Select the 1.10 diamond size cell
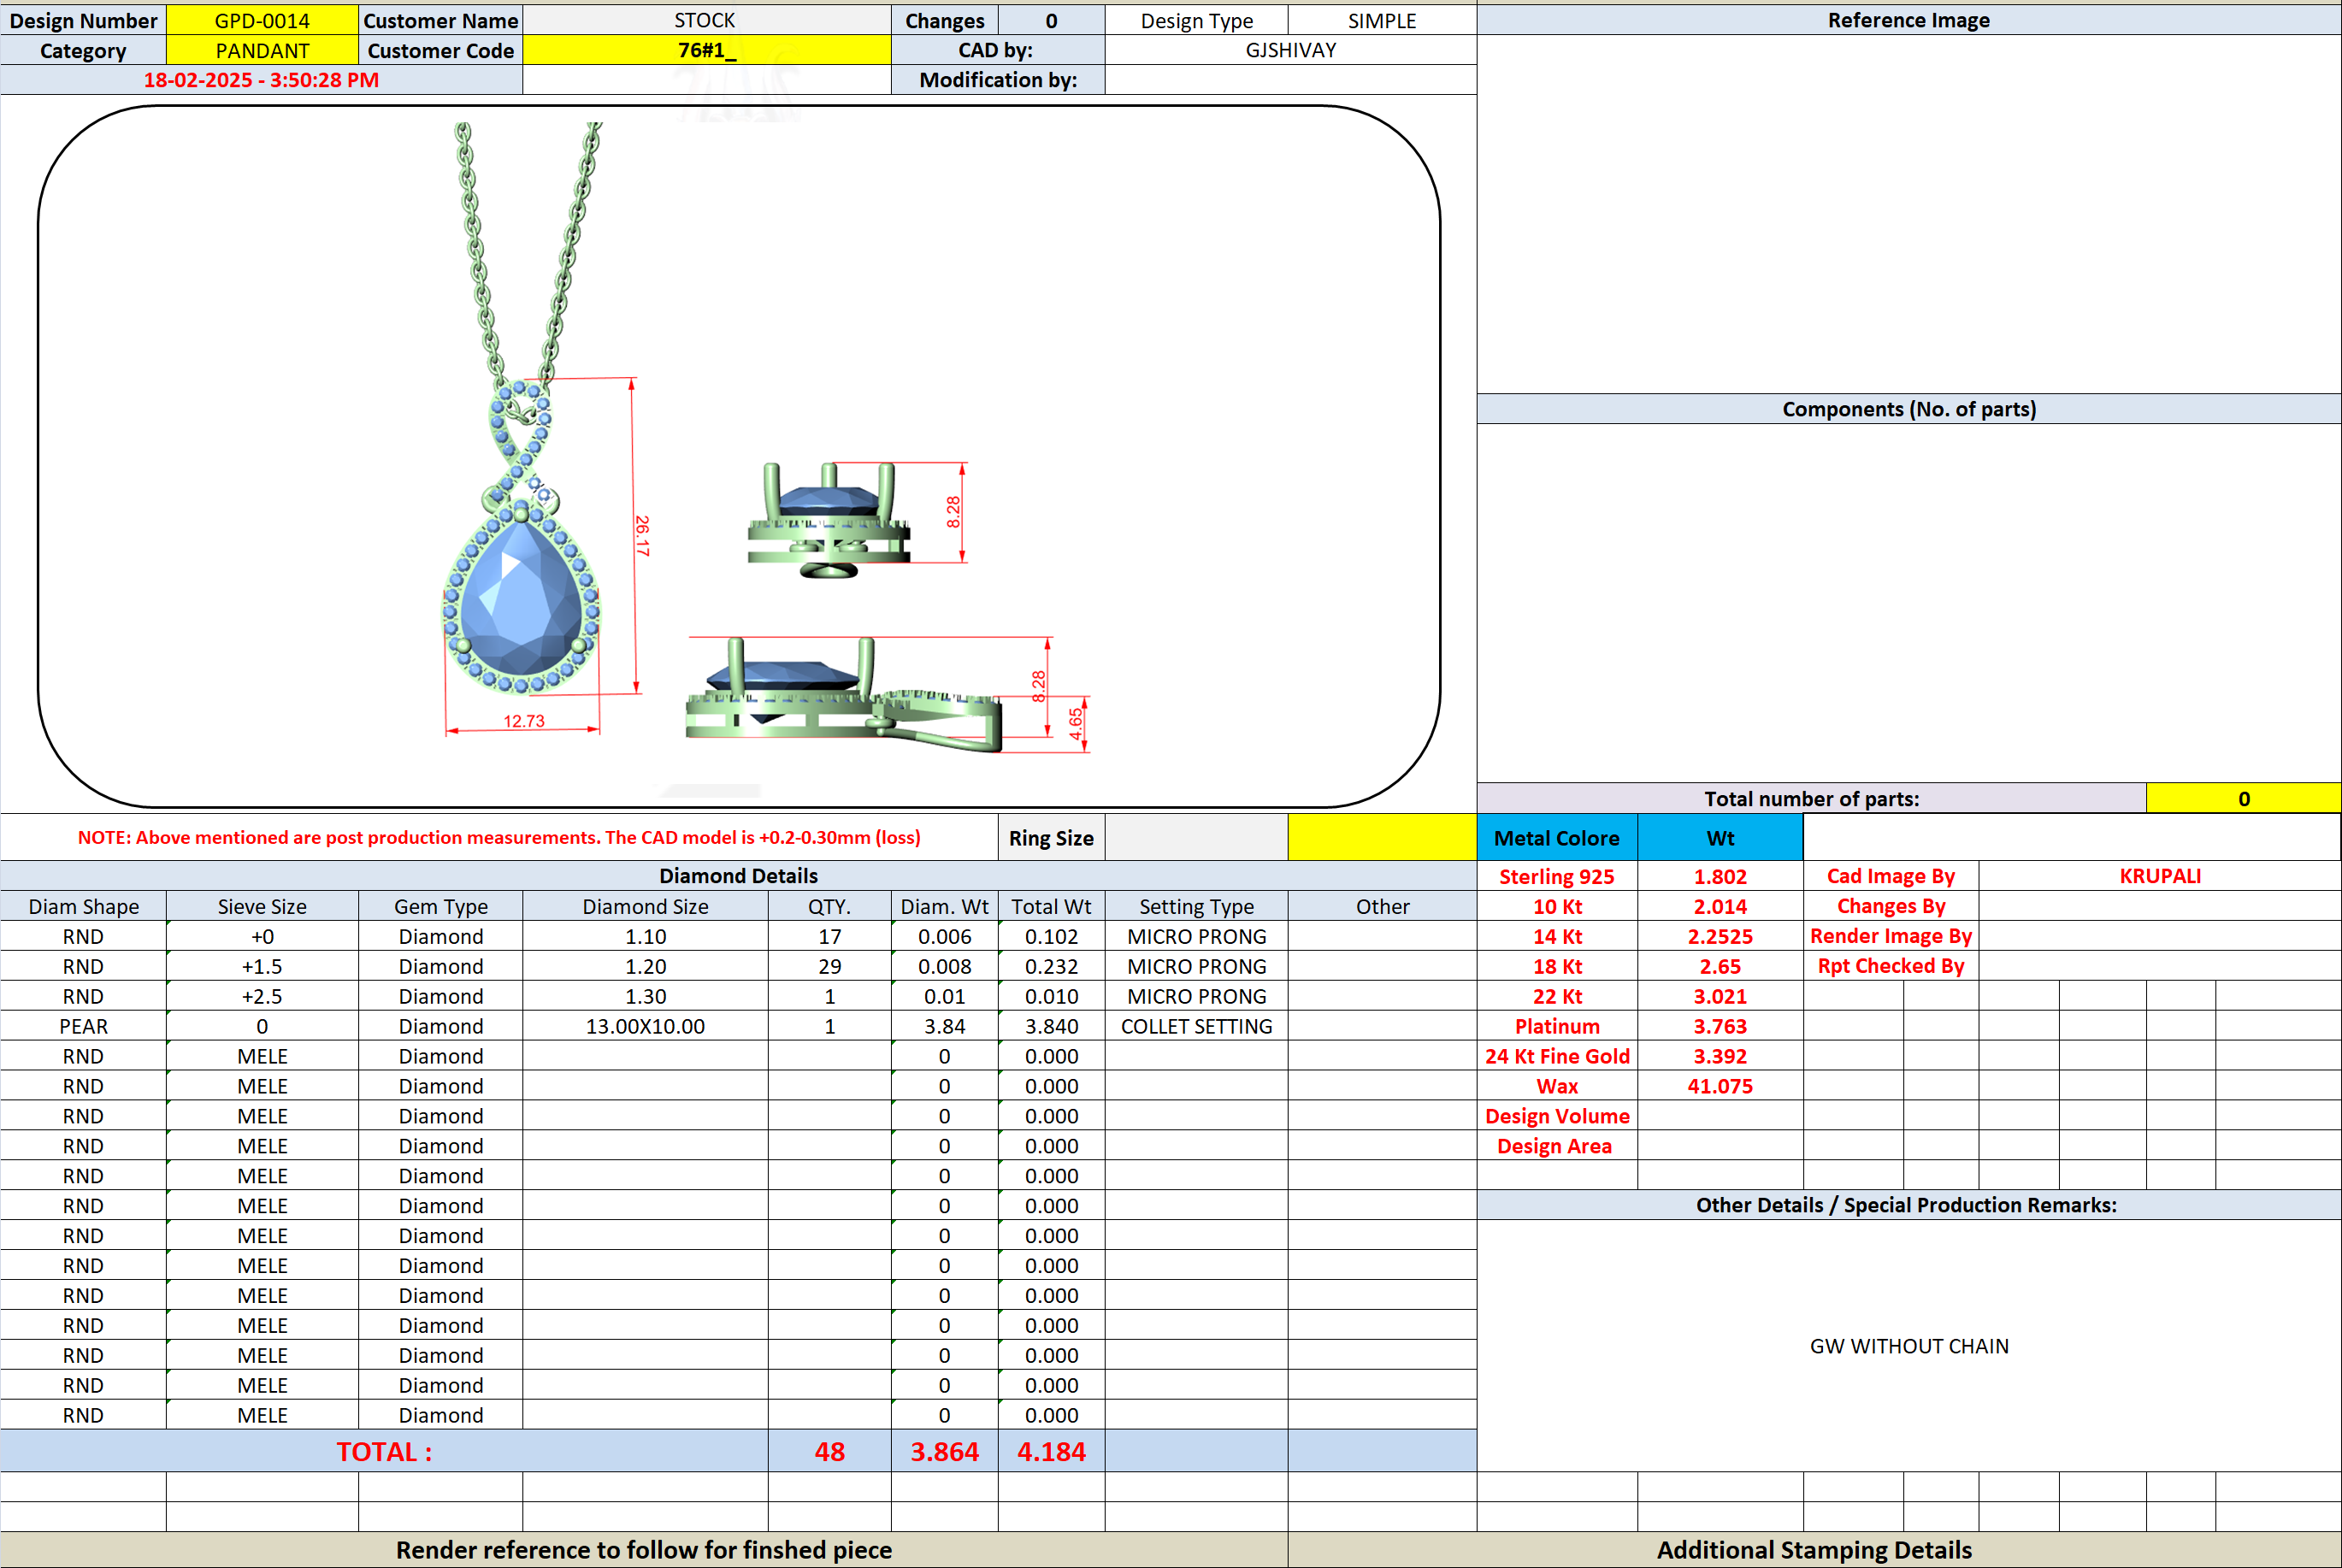This screenshot has width=2342, height=1568. click(x=645, y=936)
